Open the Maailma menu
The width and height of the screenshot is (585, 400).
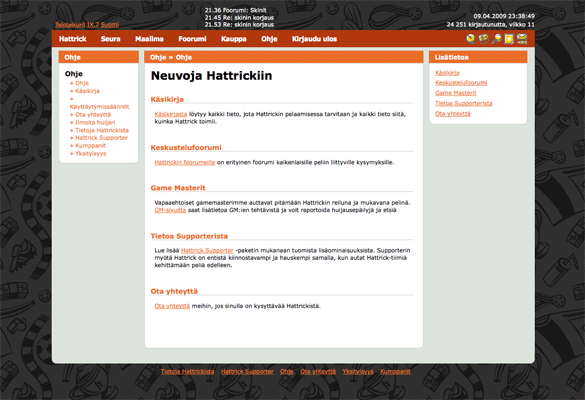point(149,39)
